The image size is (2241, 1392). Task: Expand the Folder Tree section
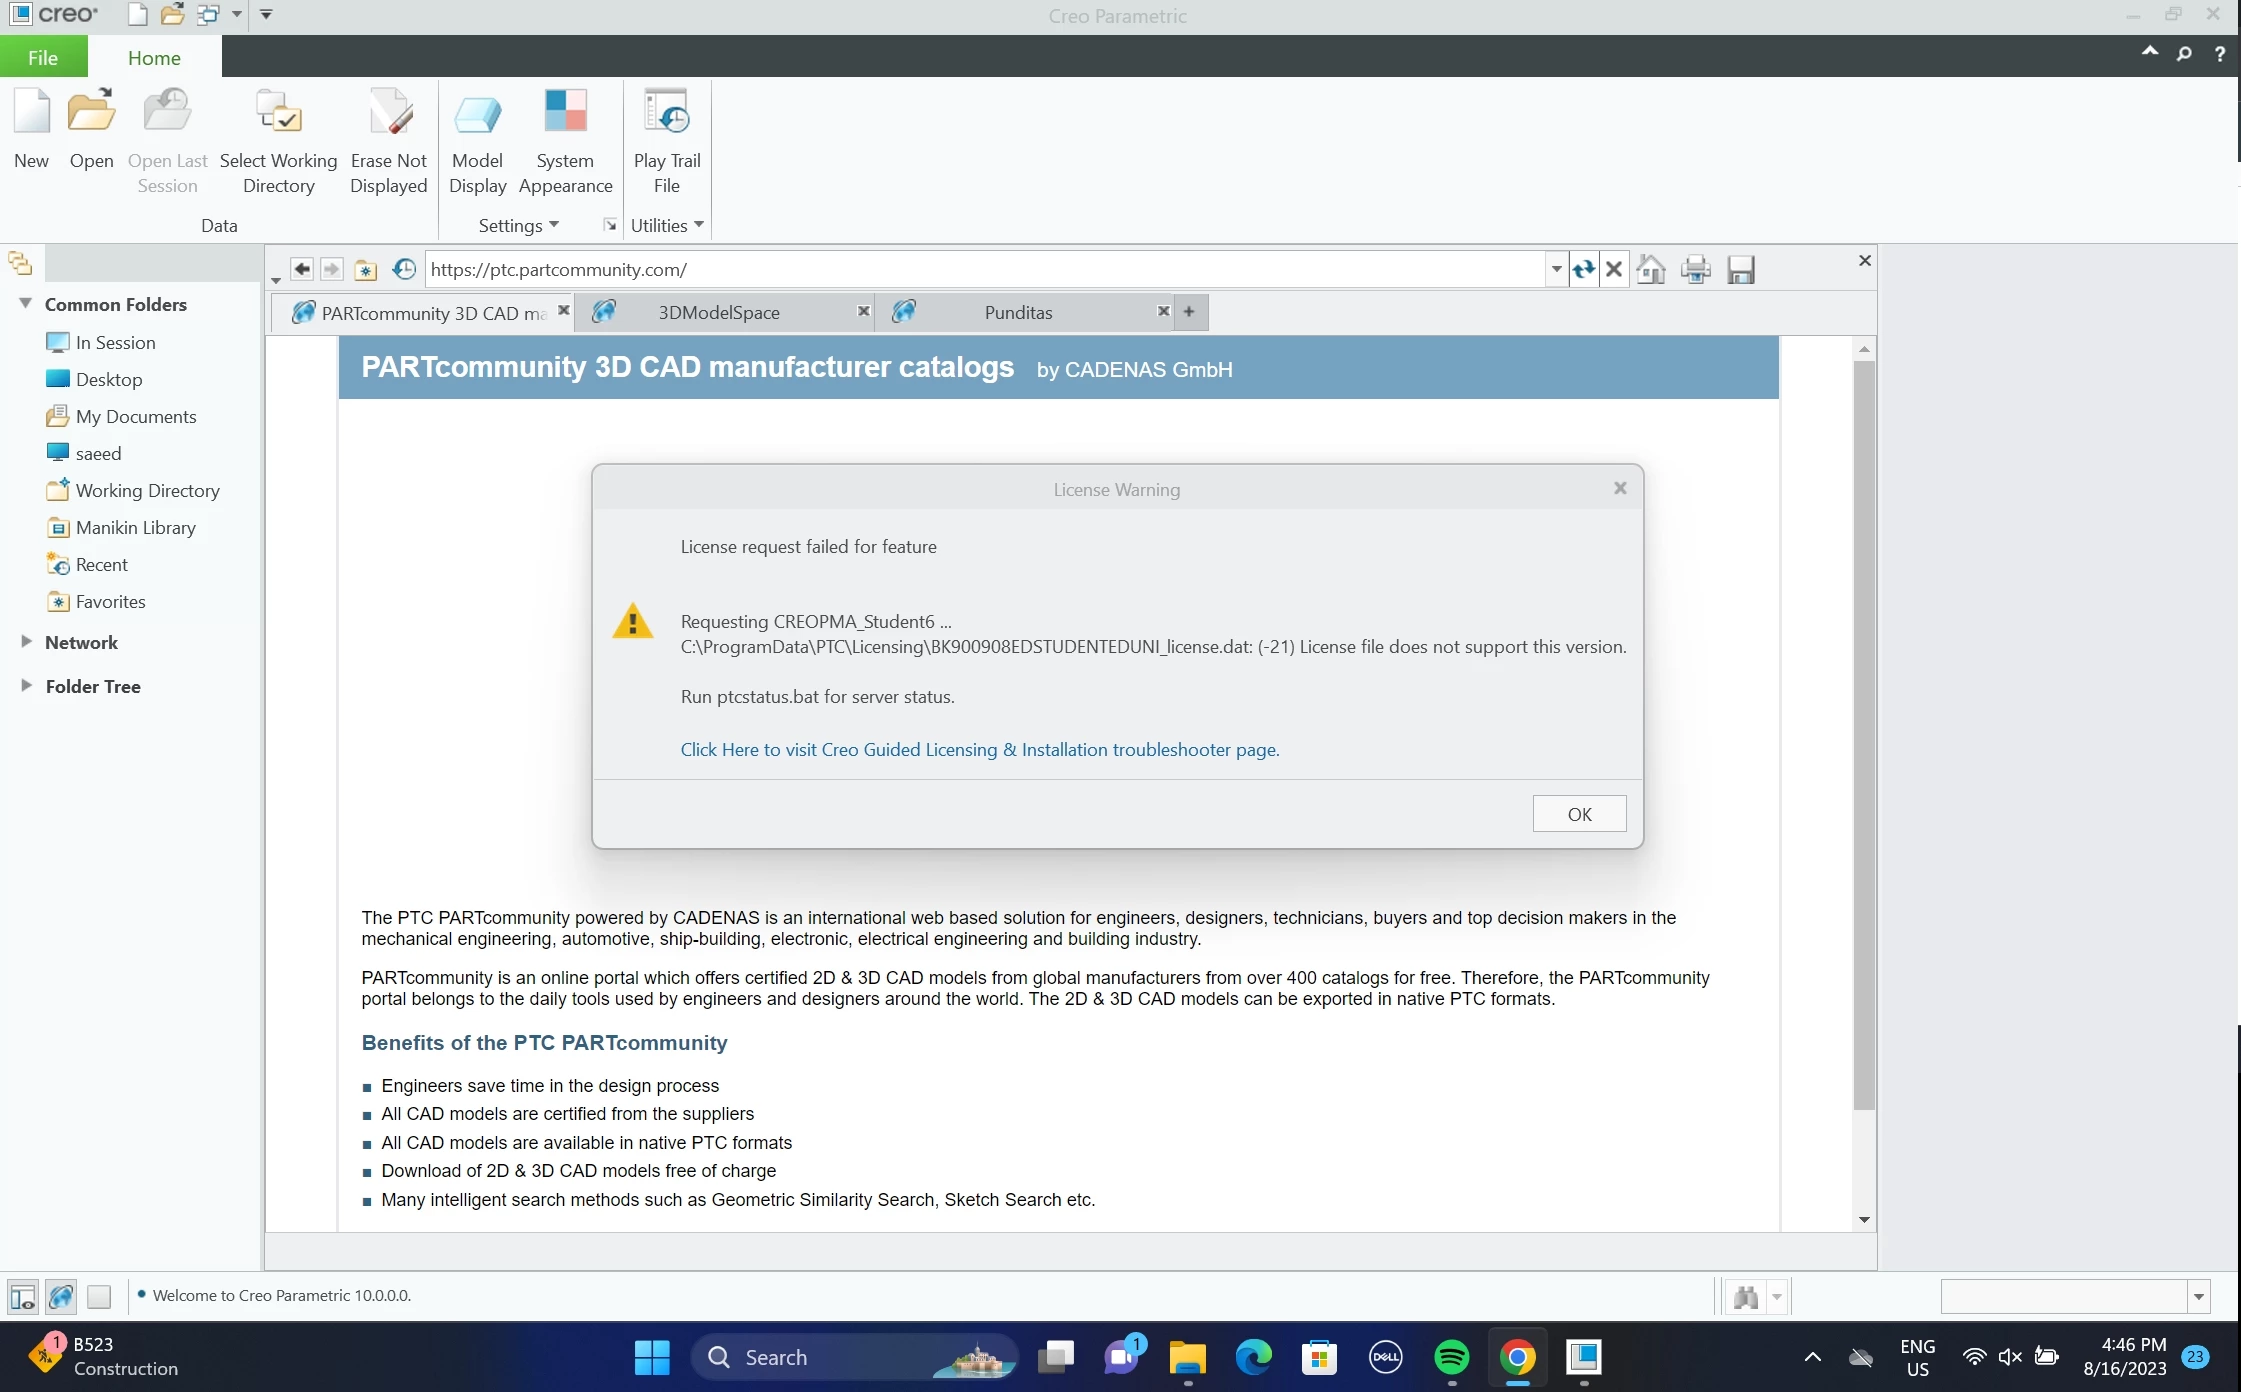click(x=27, y=686)
